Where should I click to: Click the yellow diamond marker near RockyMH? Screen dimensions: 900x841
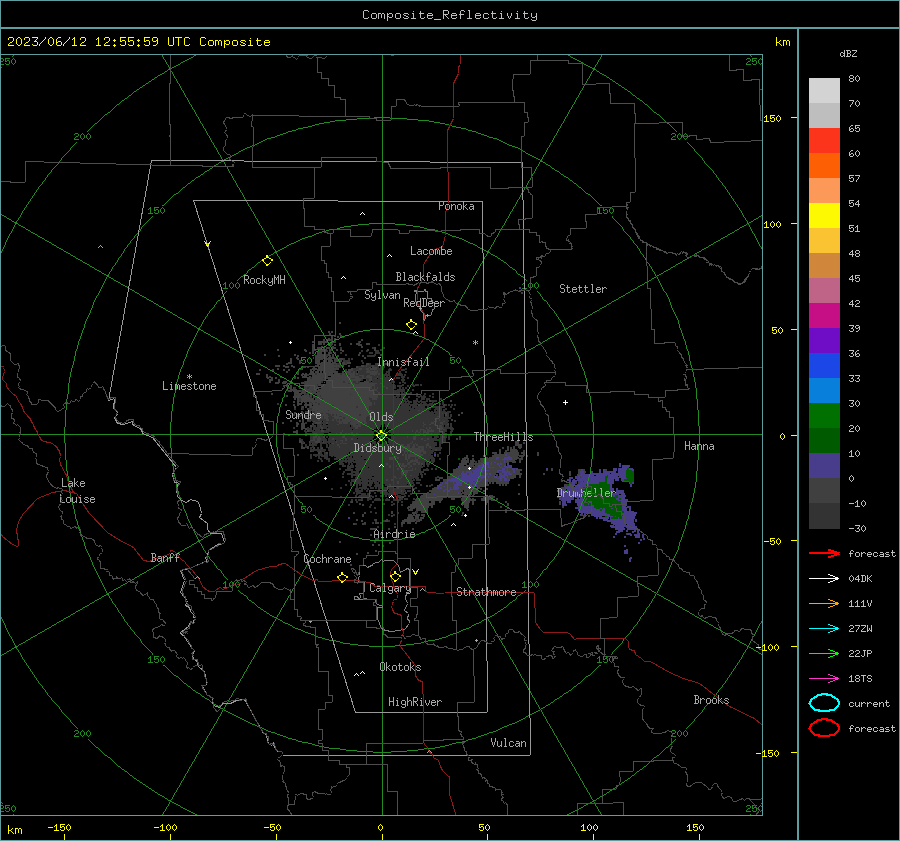pyautogui.click(x=267, y=261)
